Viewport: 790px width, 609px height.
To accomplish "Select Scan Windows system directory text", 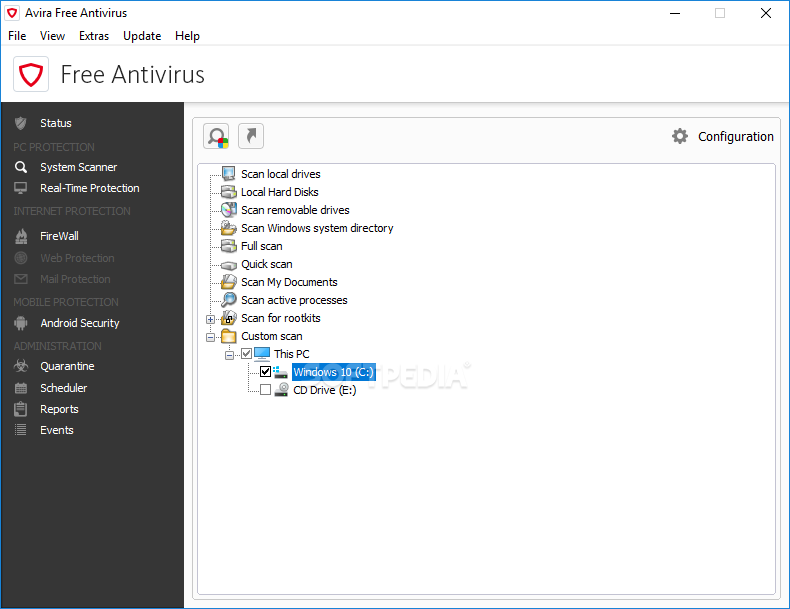I will pyautogui.click(x=317, y=228).
